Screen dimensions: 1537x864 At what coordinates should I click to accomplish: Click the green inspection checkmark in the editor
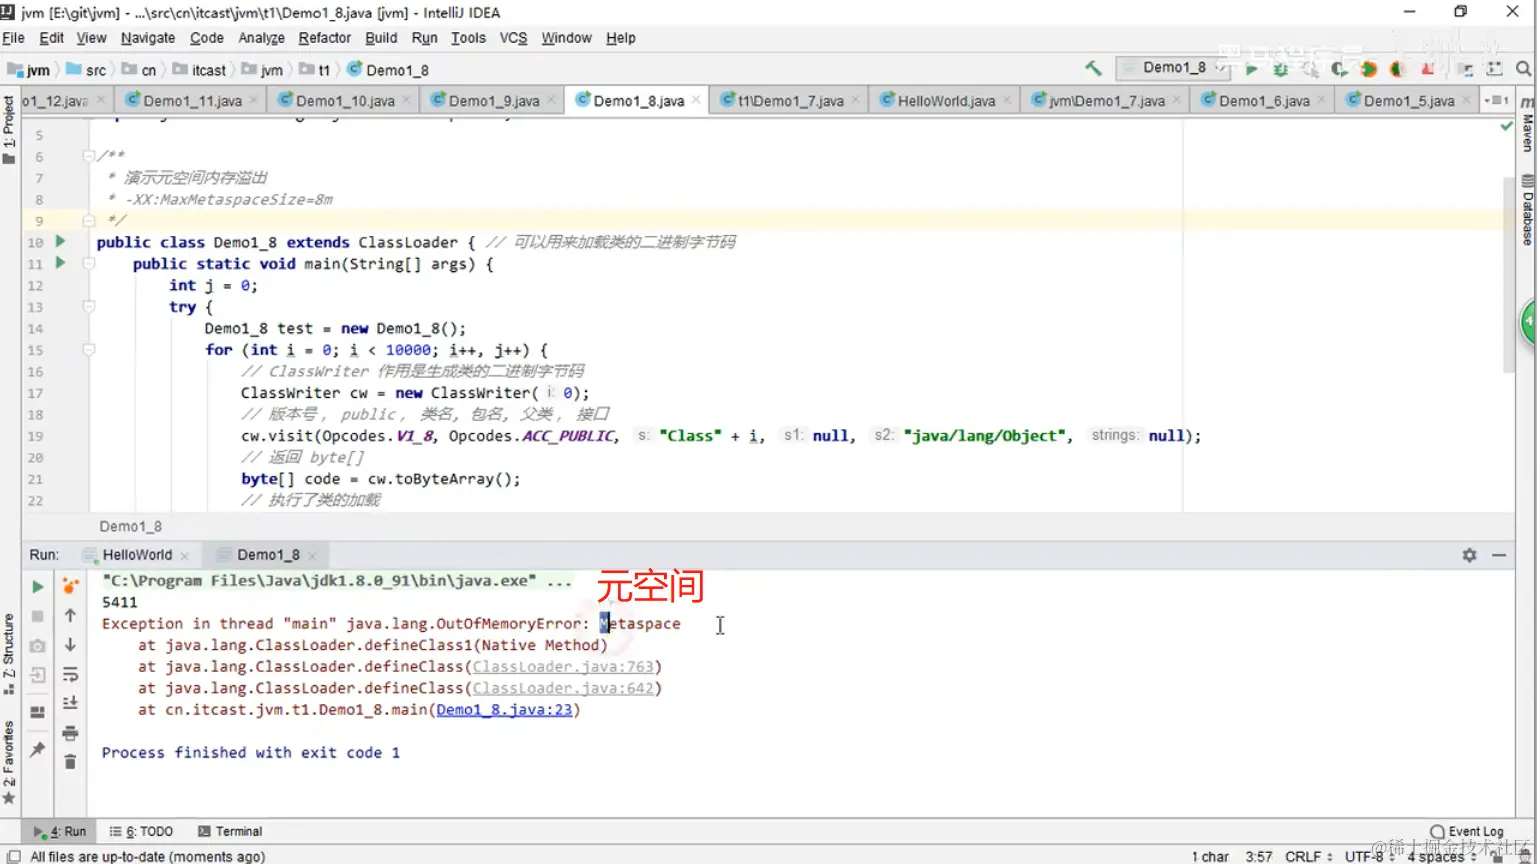pyautogui.click(x=1507, y=127)
